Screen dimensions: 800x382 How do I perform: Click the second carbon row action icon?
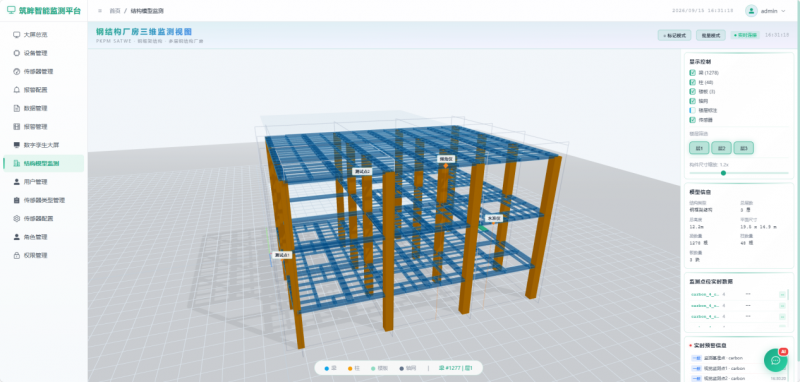point(782,305)
